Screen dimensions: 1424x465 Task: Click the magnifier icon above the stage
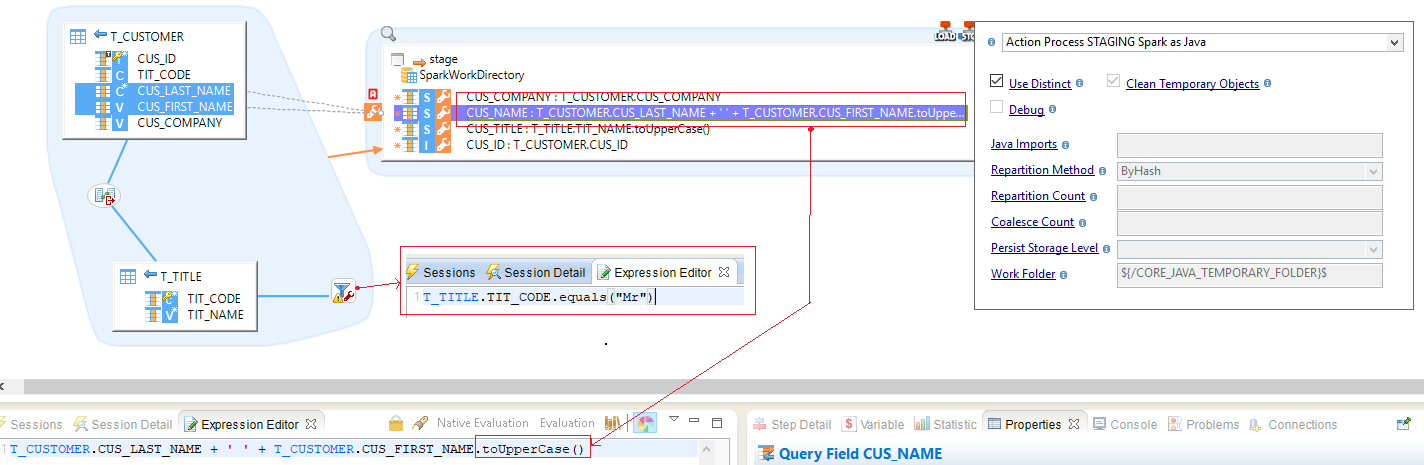(388, 34)
